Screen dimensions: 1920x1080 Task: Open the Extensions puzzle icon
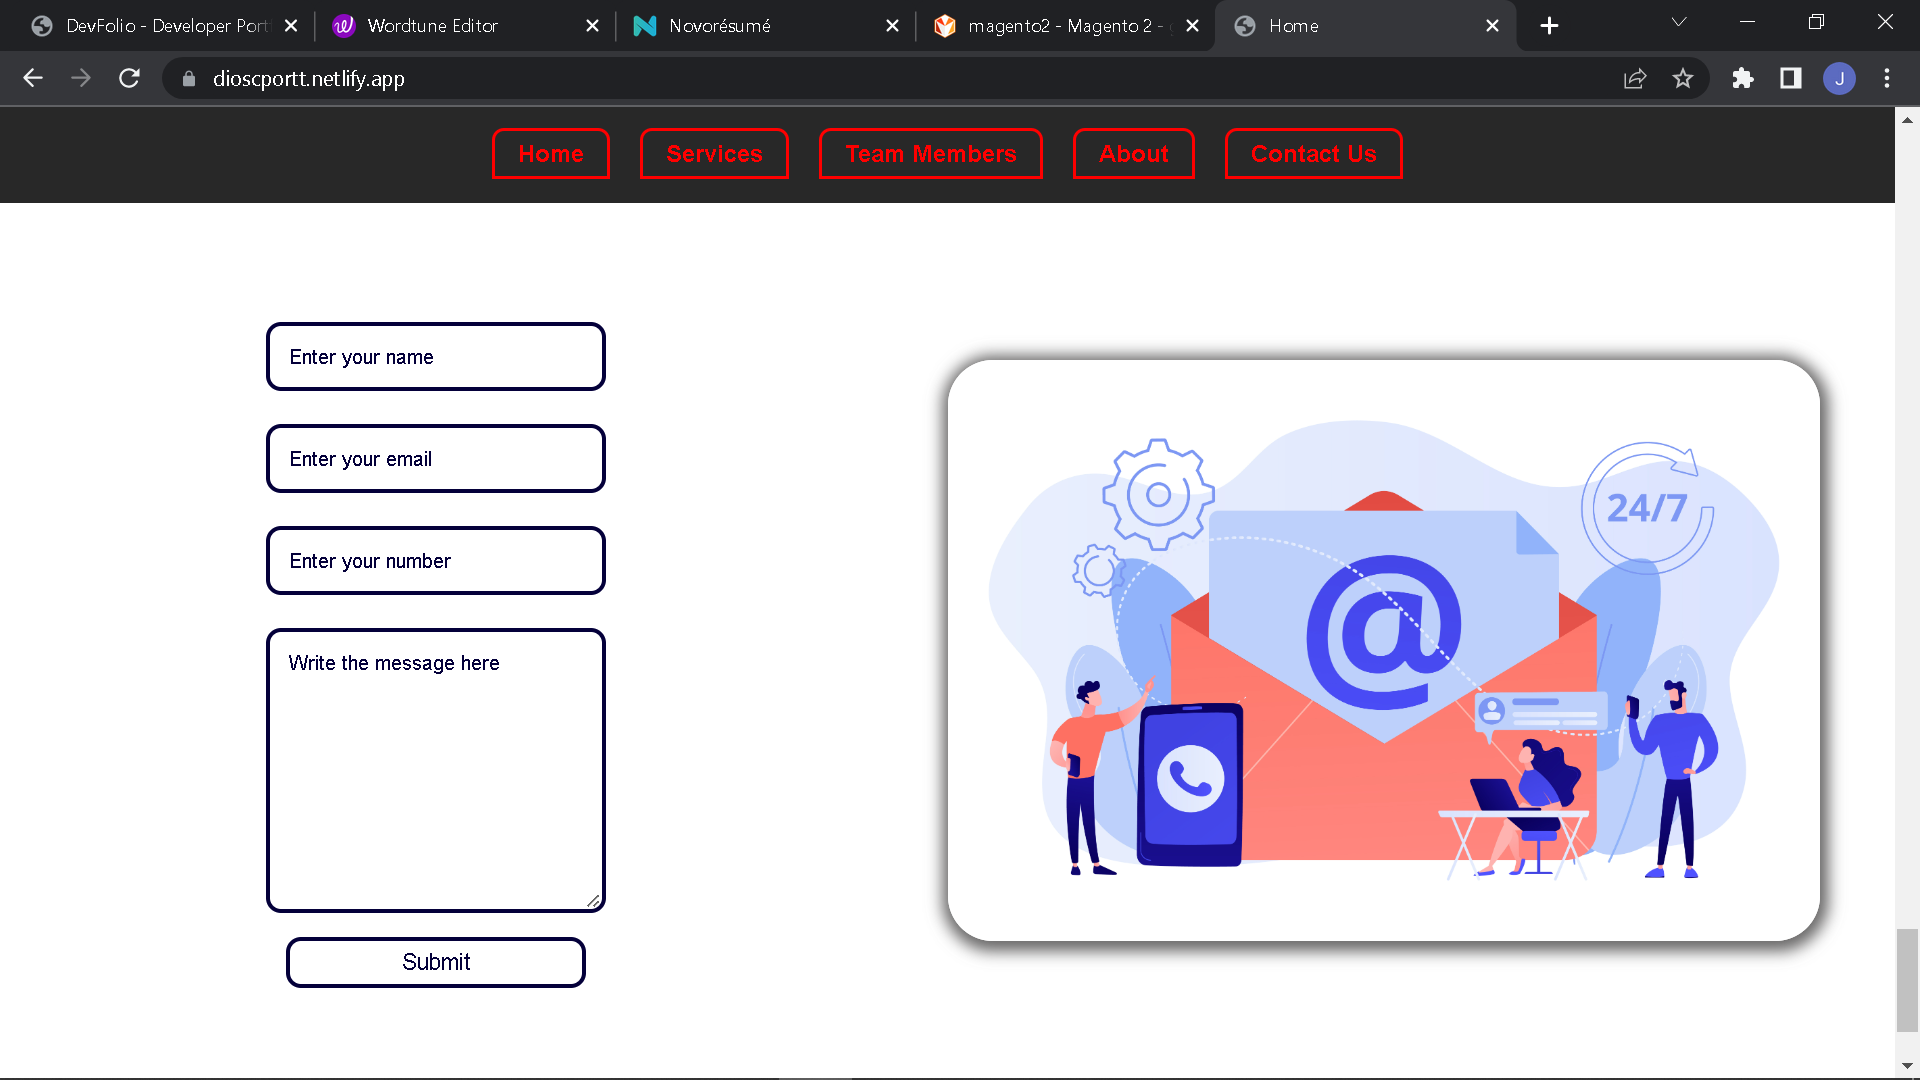coord(1743,78)
